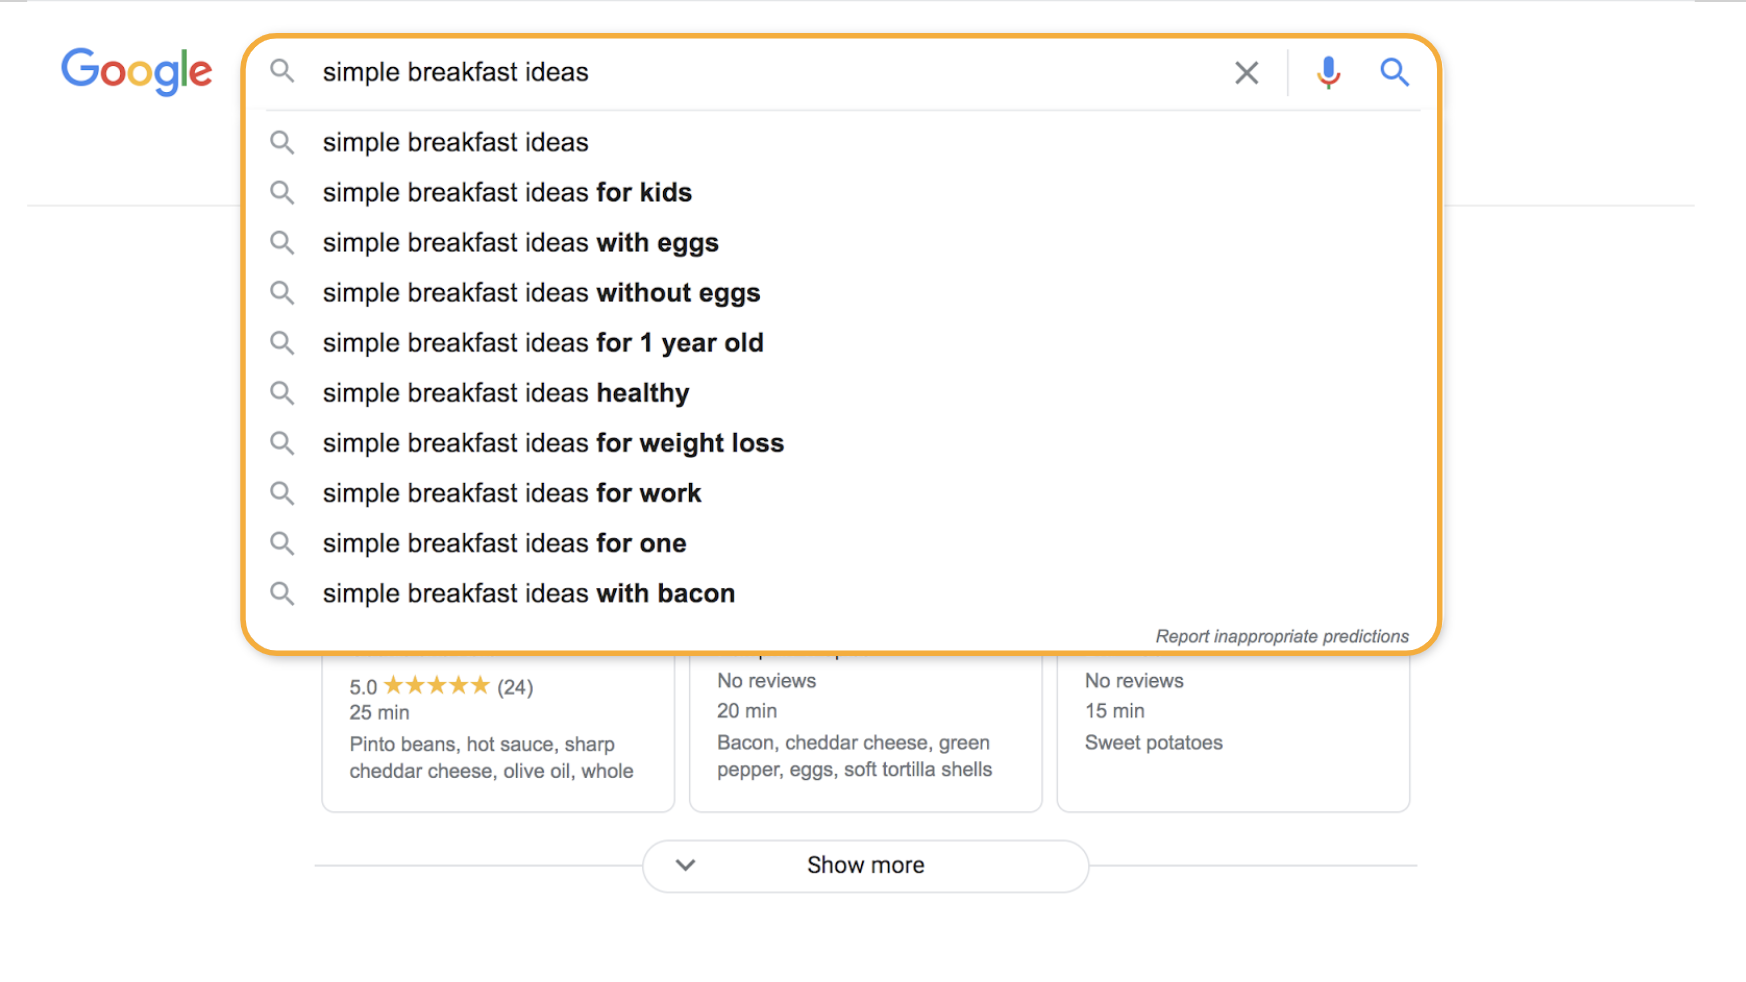Select the 'simple breakfast ideas for kids' suggestion
The height and width of the screenshot is (982, 1746).
(507, 192)
